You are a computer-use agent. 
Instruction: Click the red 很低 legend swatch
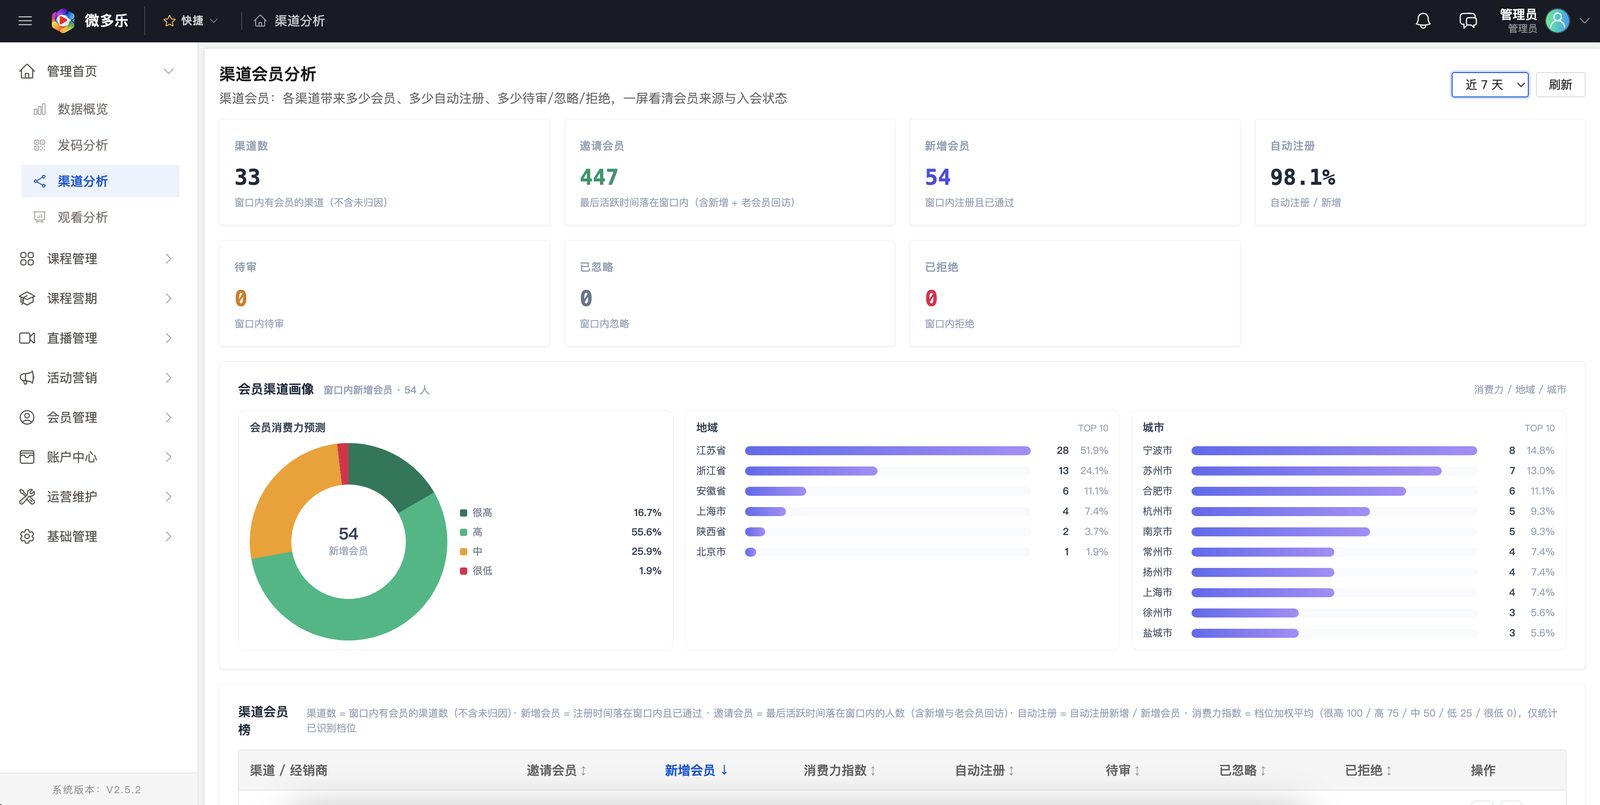(x=464, y=571)
